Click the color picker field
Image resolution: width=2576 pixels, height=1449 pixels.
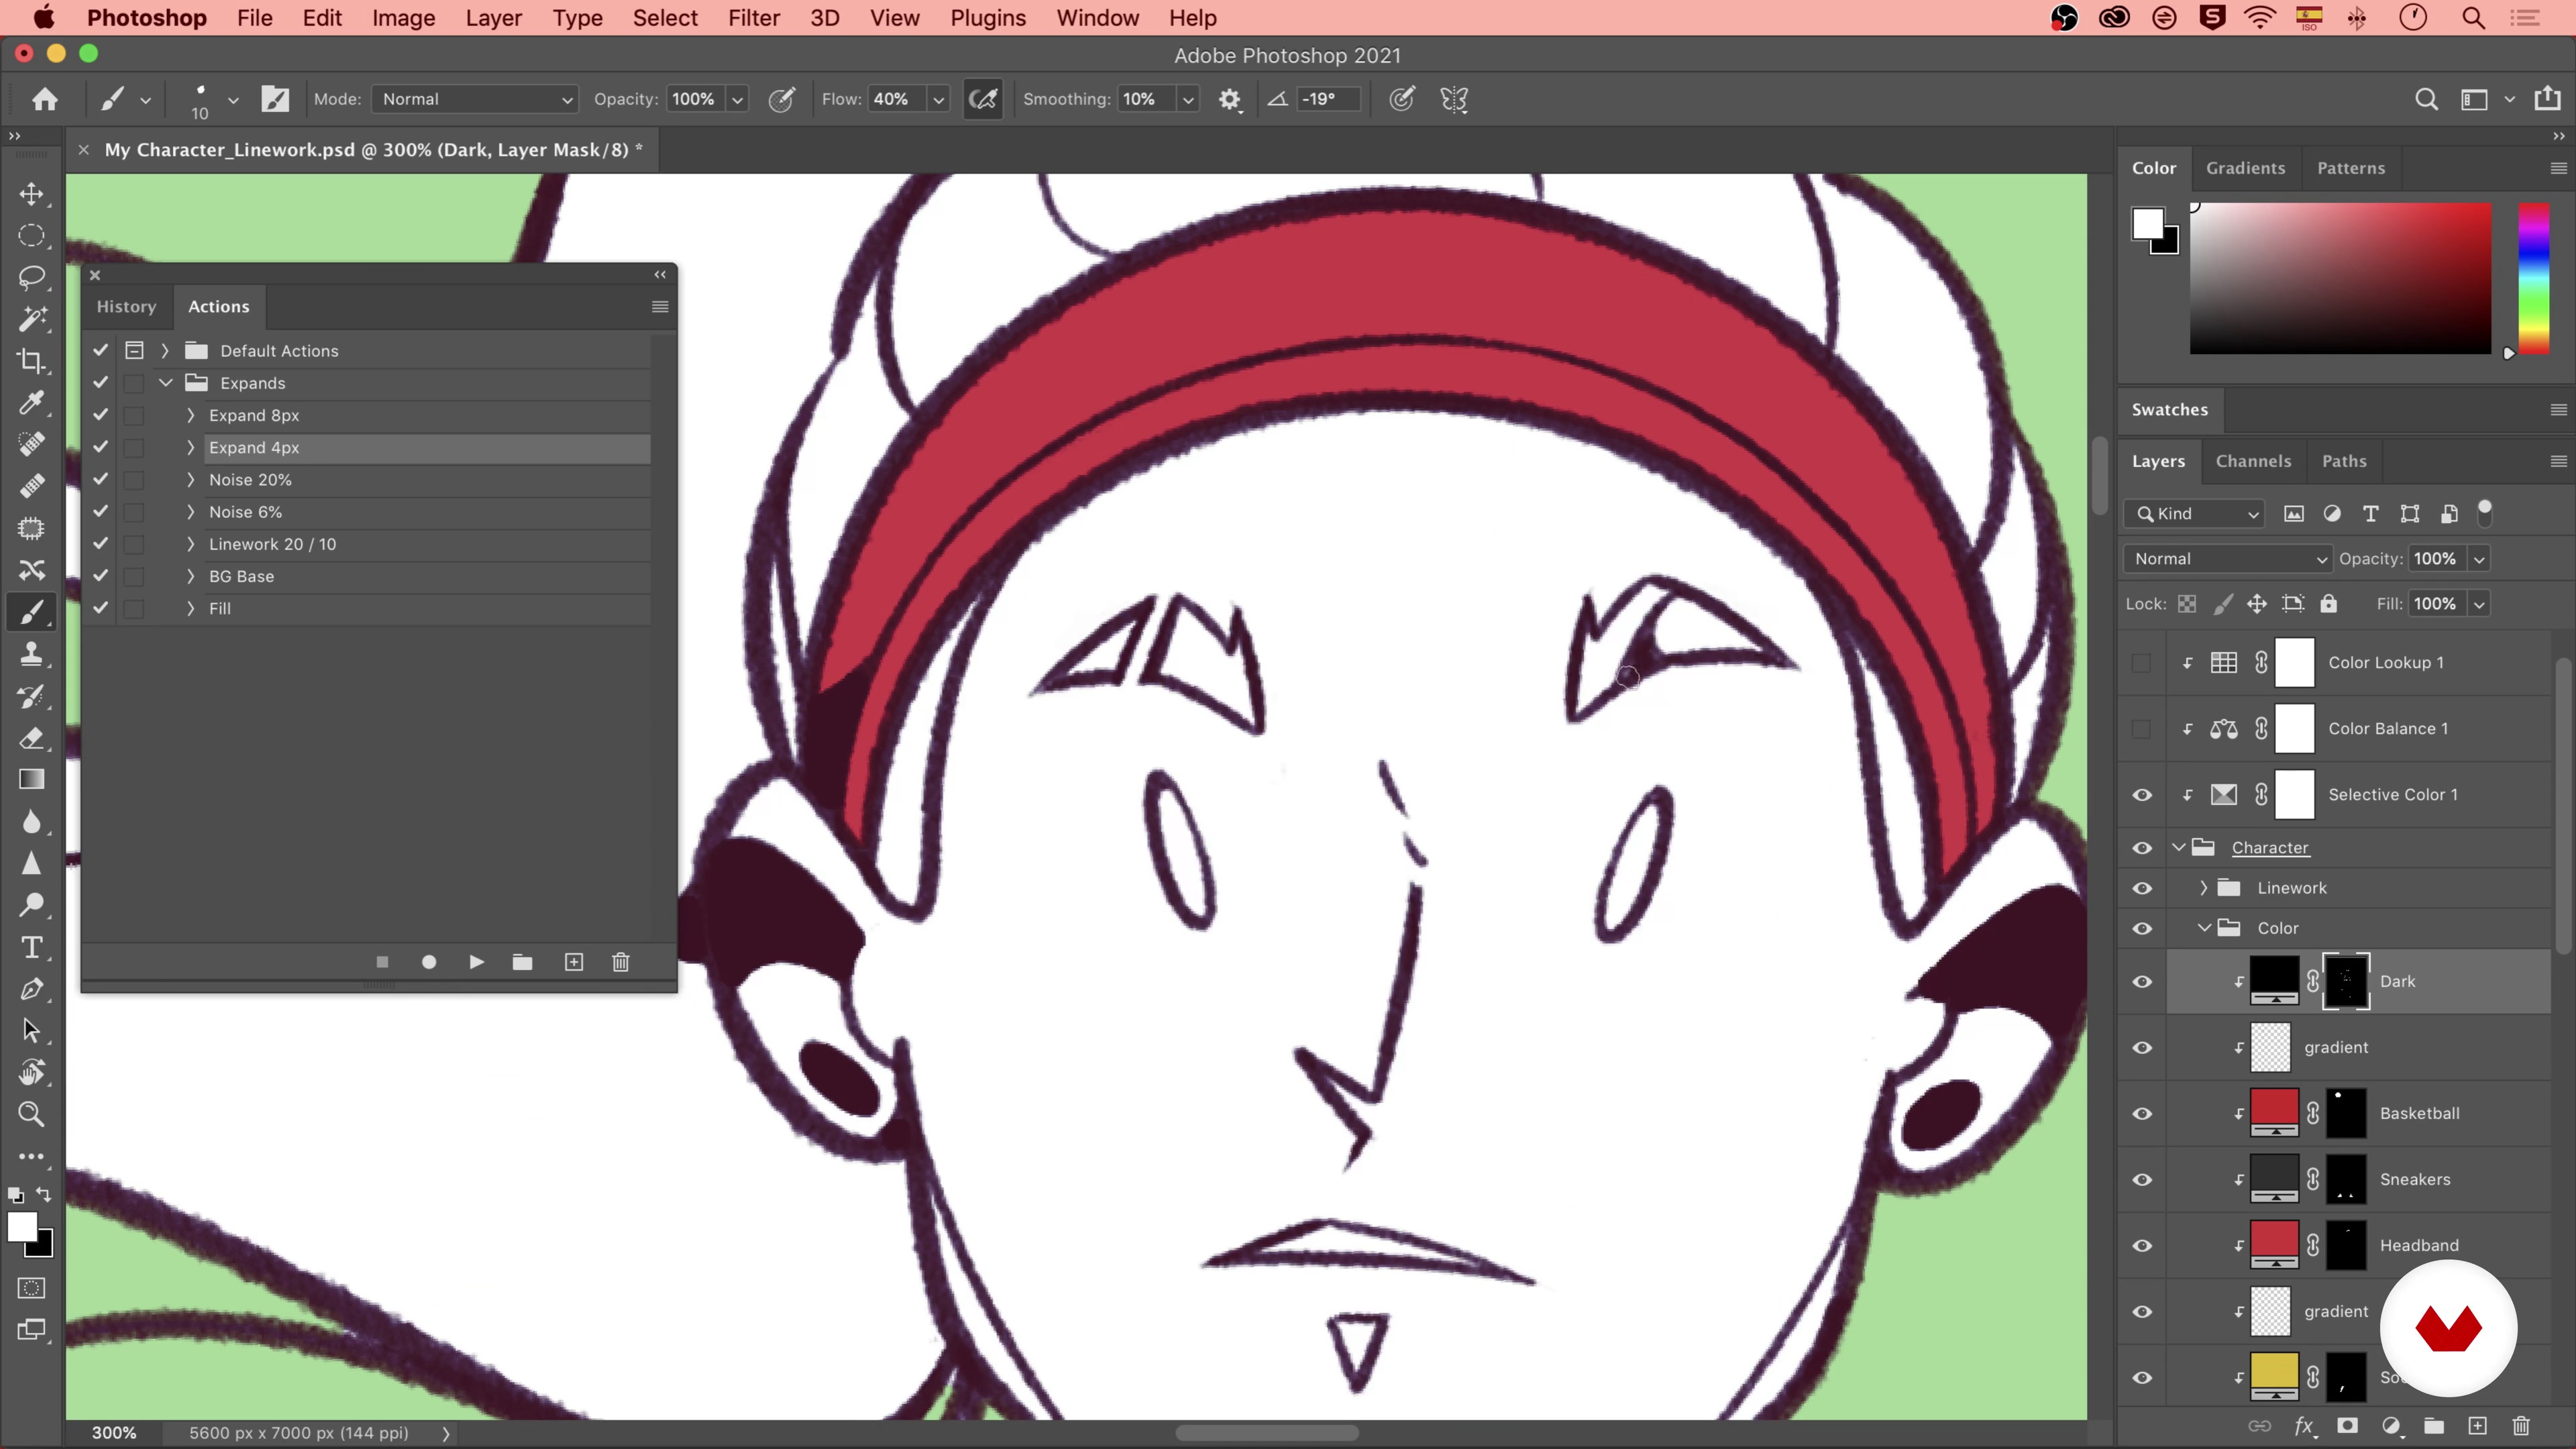pos(2340,279)
